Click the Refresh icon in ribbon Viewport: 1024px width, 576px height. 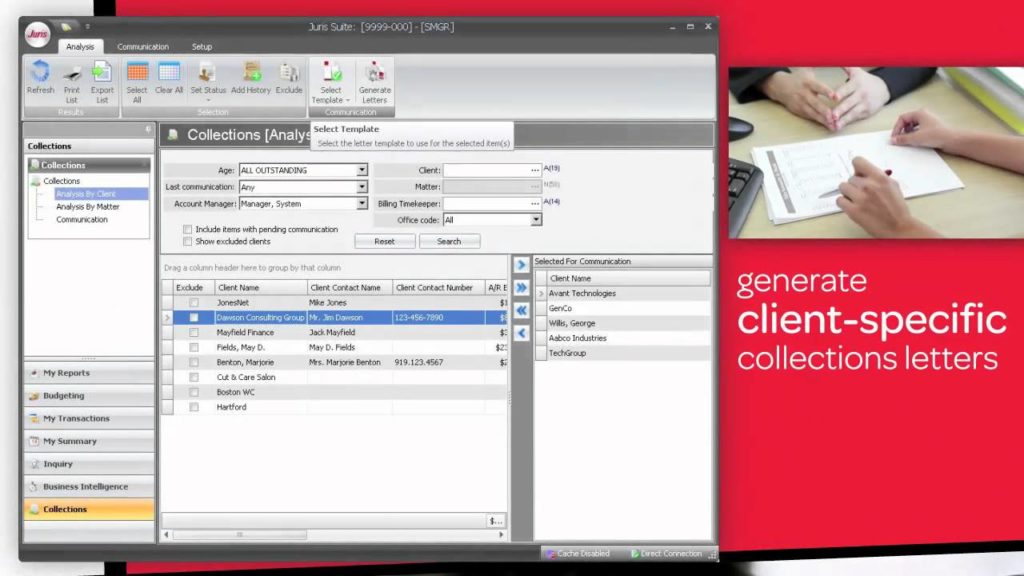(40, 73)
